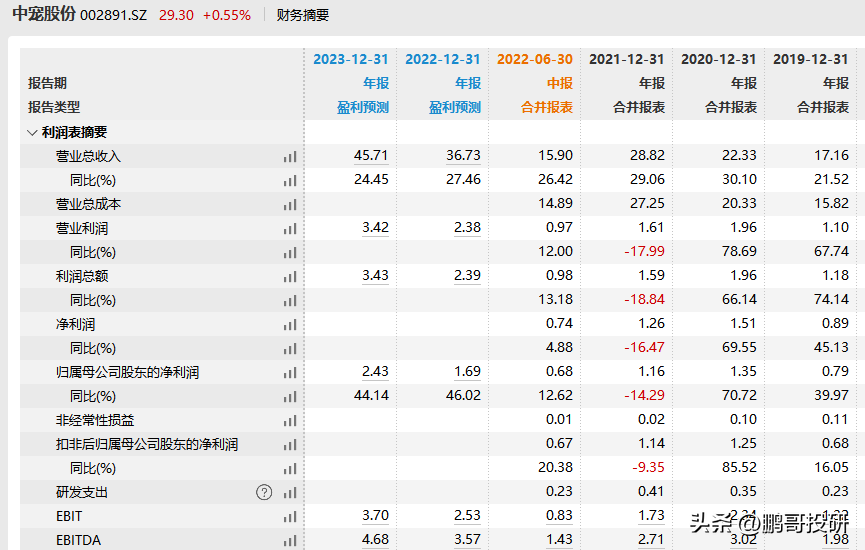Click the stock price 29.30

(177, 15)
